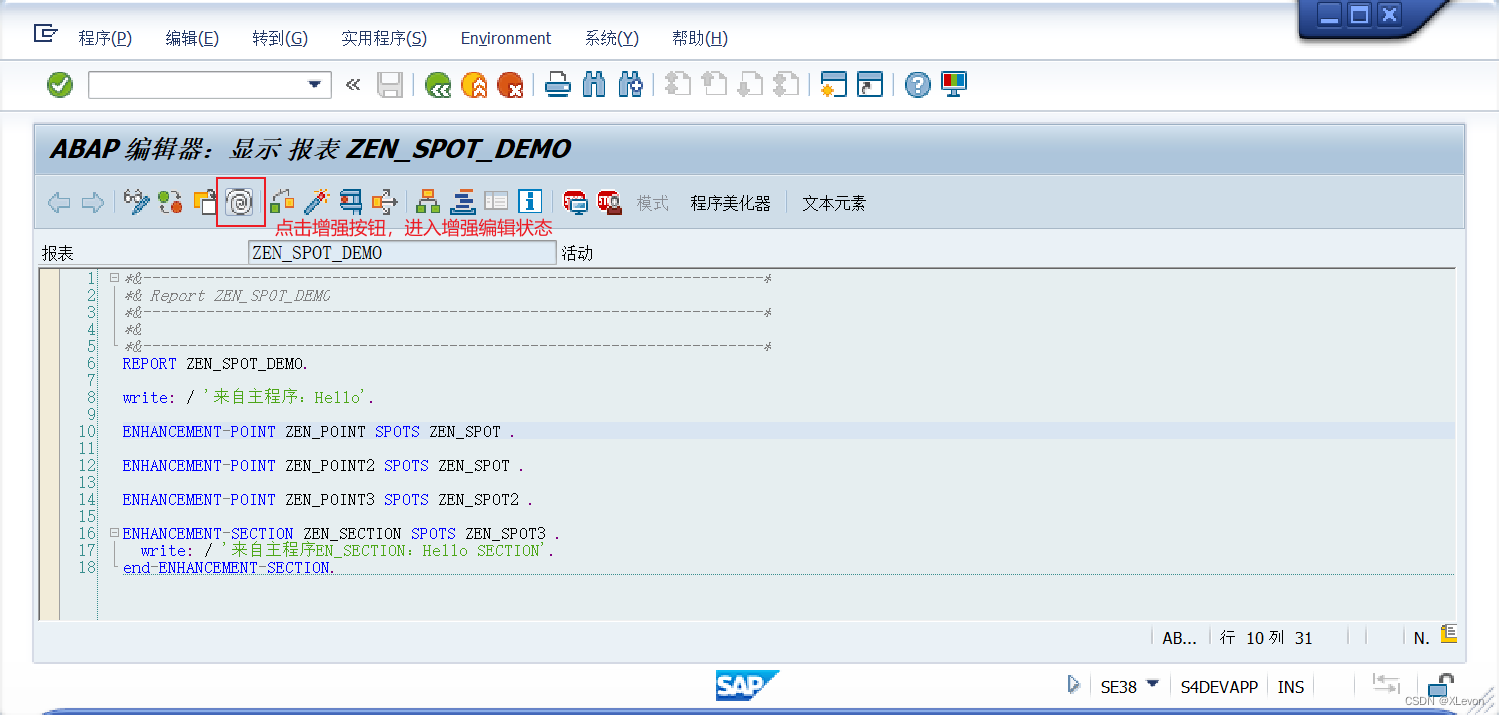Image resolution: width=1499 pixels, height=715 pixels.
Task: Click the Enhance button highlighted in red
Action: [241, 201]
